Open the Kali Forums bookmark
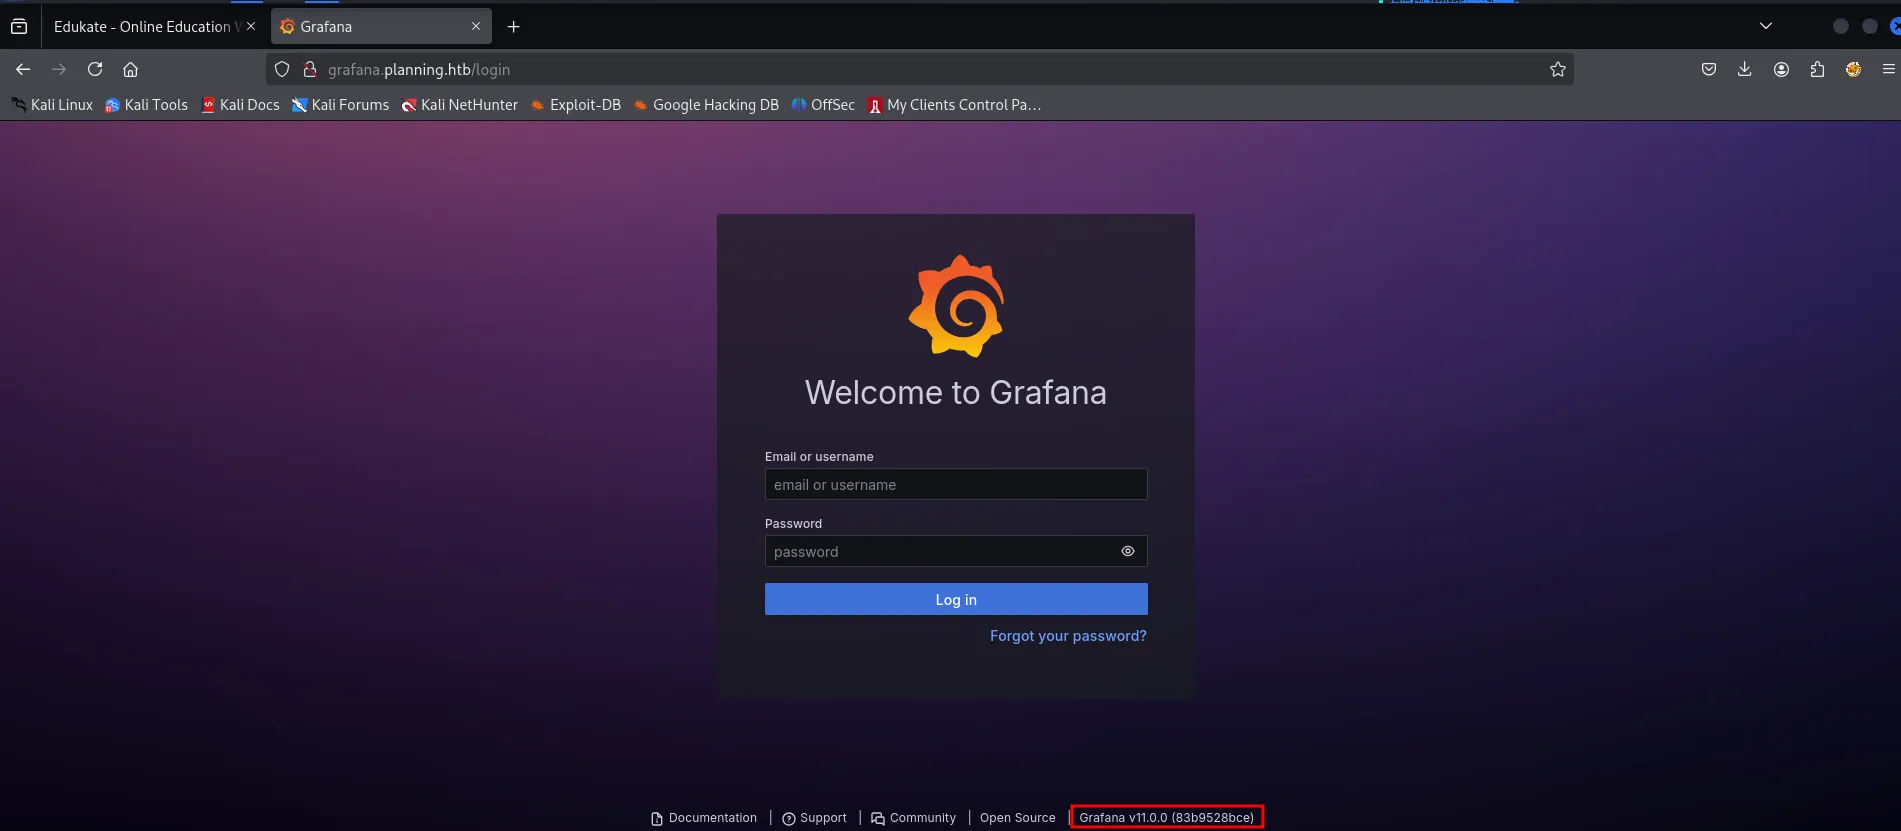This screenshot has width=1901, height=831. click(x=340, y=105)
